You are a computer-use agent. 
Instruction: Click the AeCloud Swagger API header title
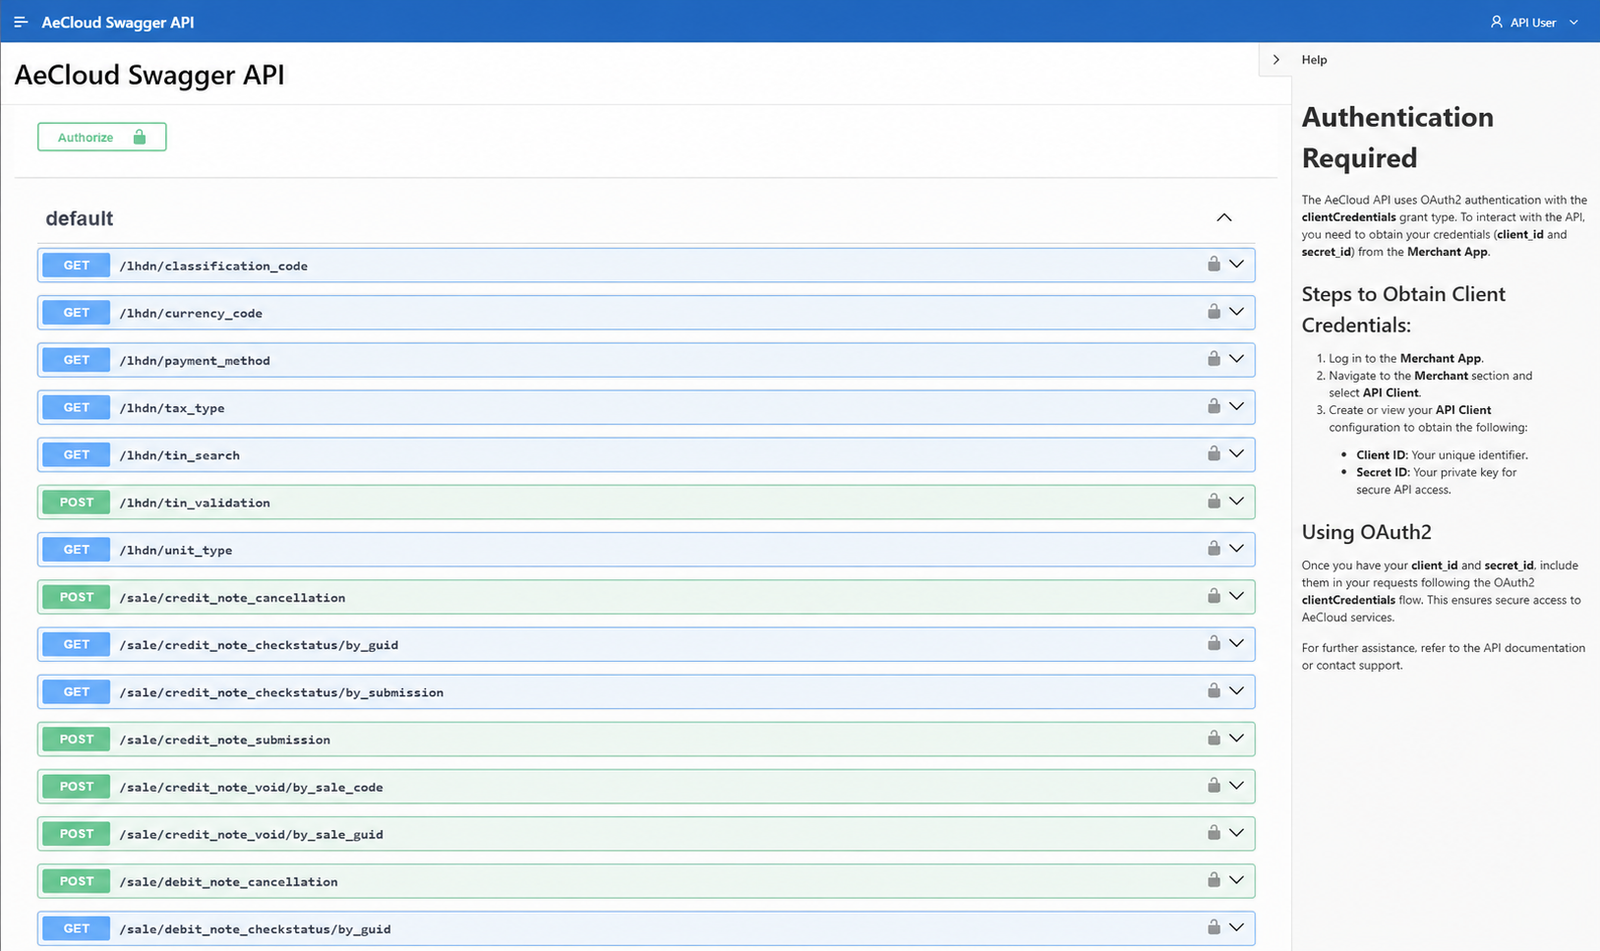click(118, 22)
